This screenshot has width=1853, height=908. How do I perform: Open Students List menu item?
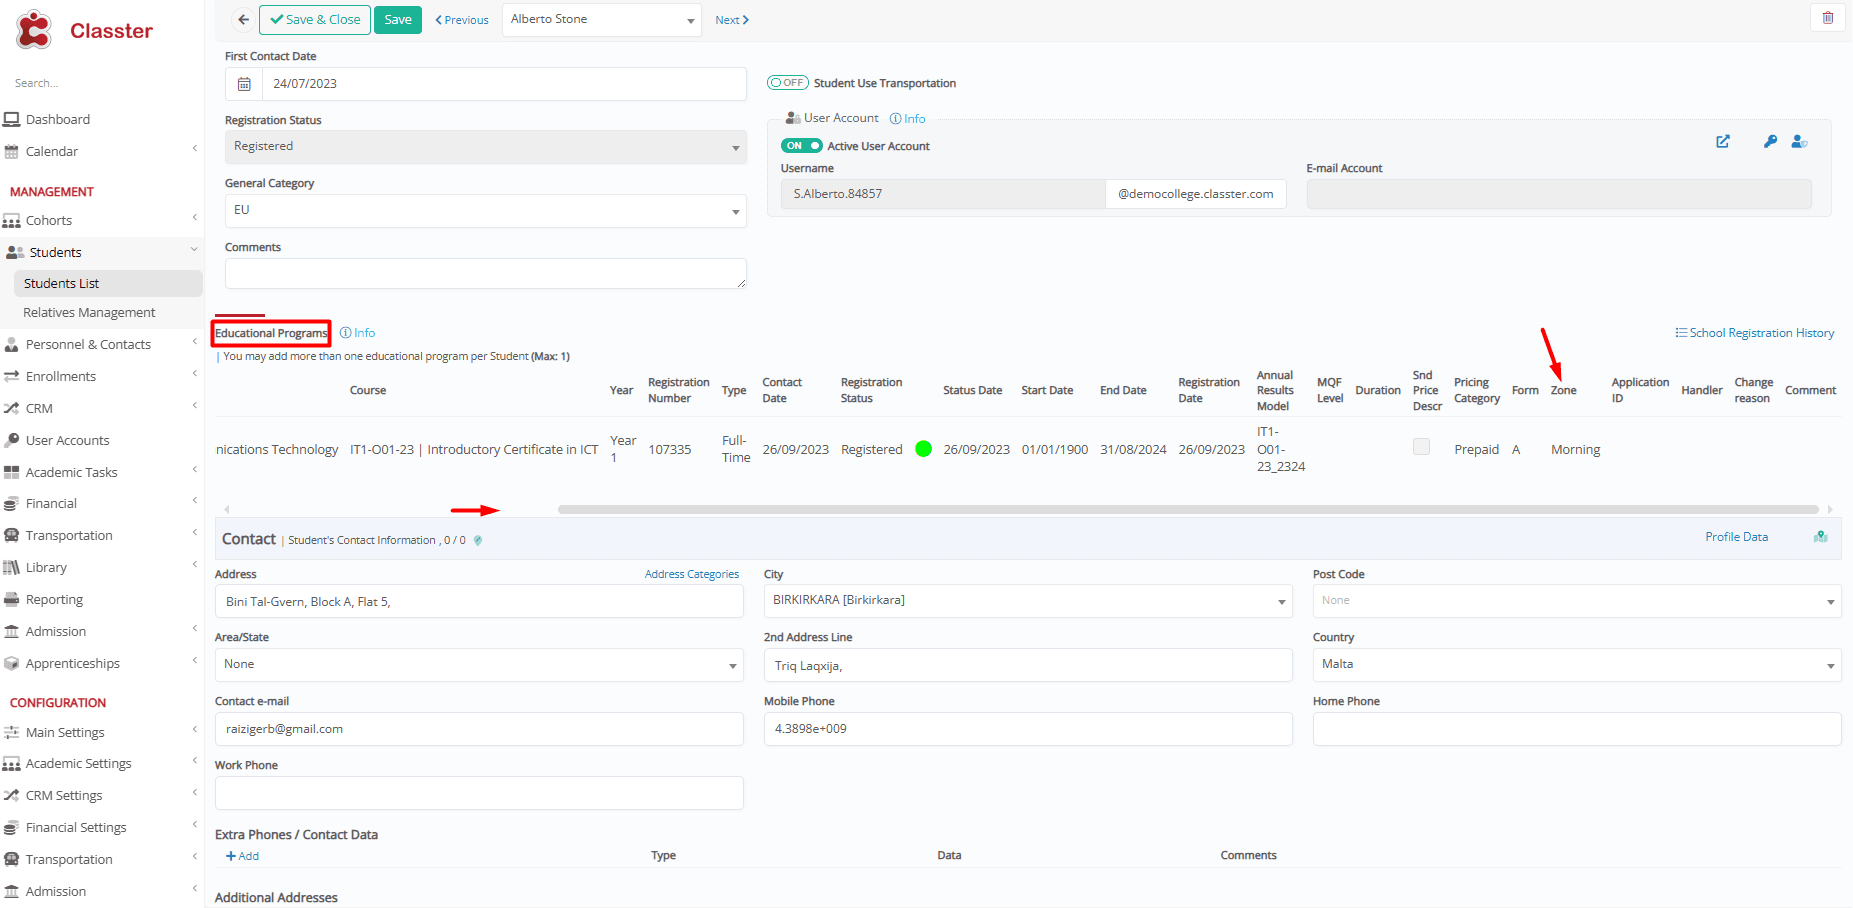click(x=108, y=284)
